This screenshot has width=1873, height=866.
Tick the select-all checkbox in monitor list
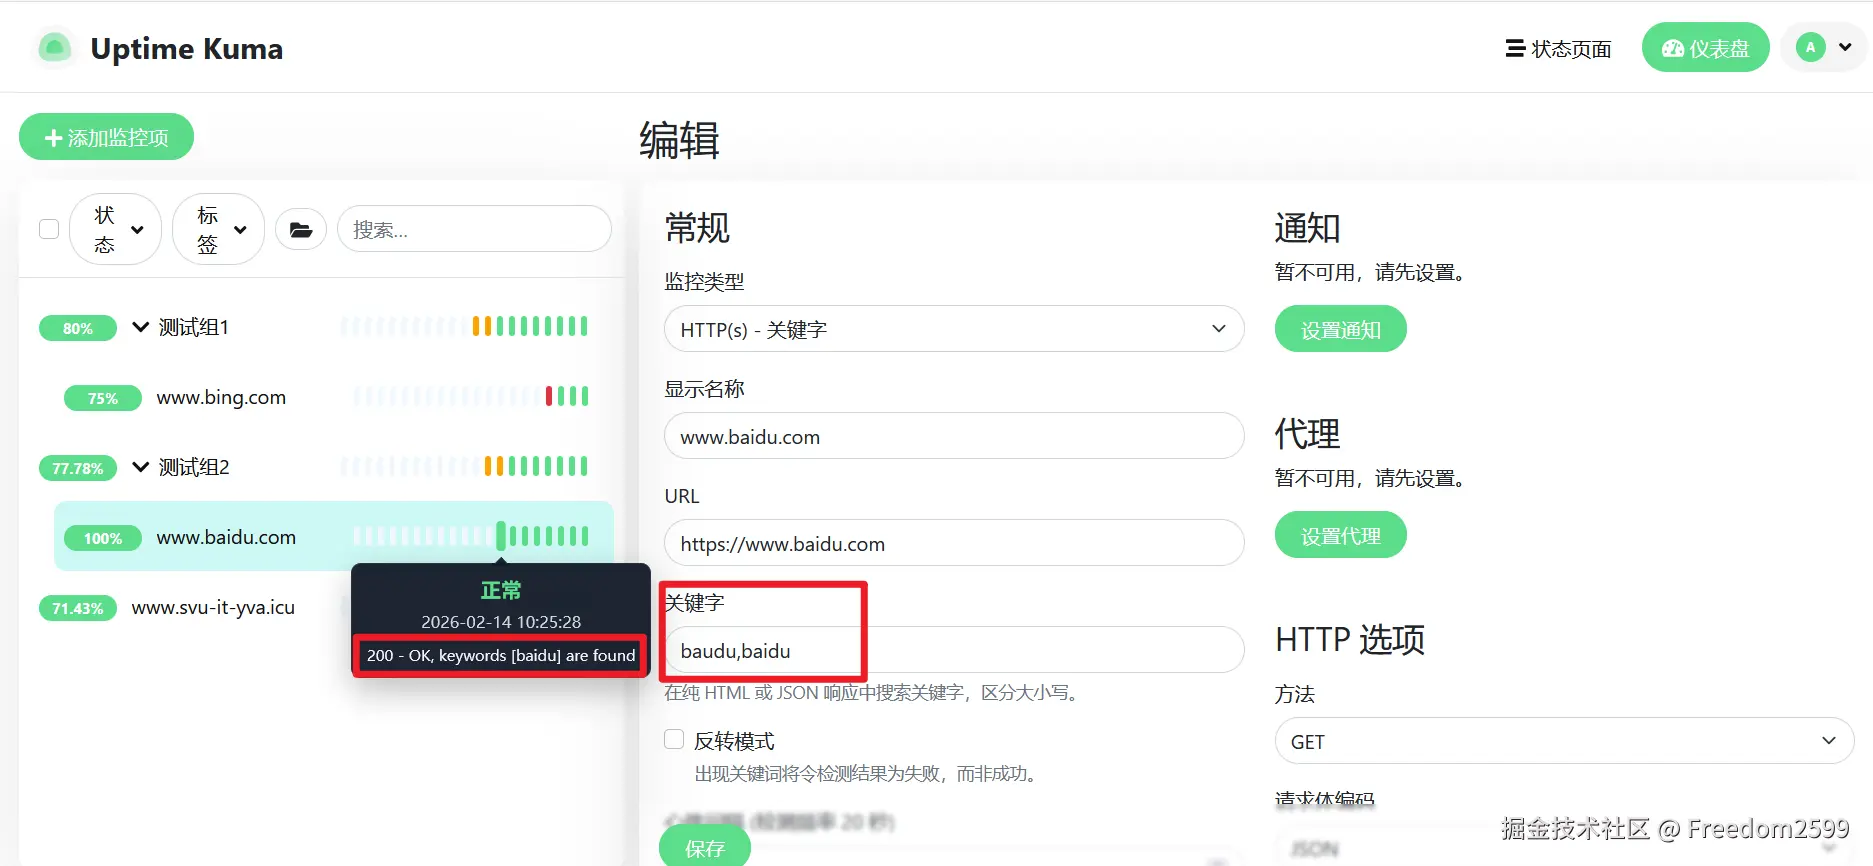tap(49, 229)
